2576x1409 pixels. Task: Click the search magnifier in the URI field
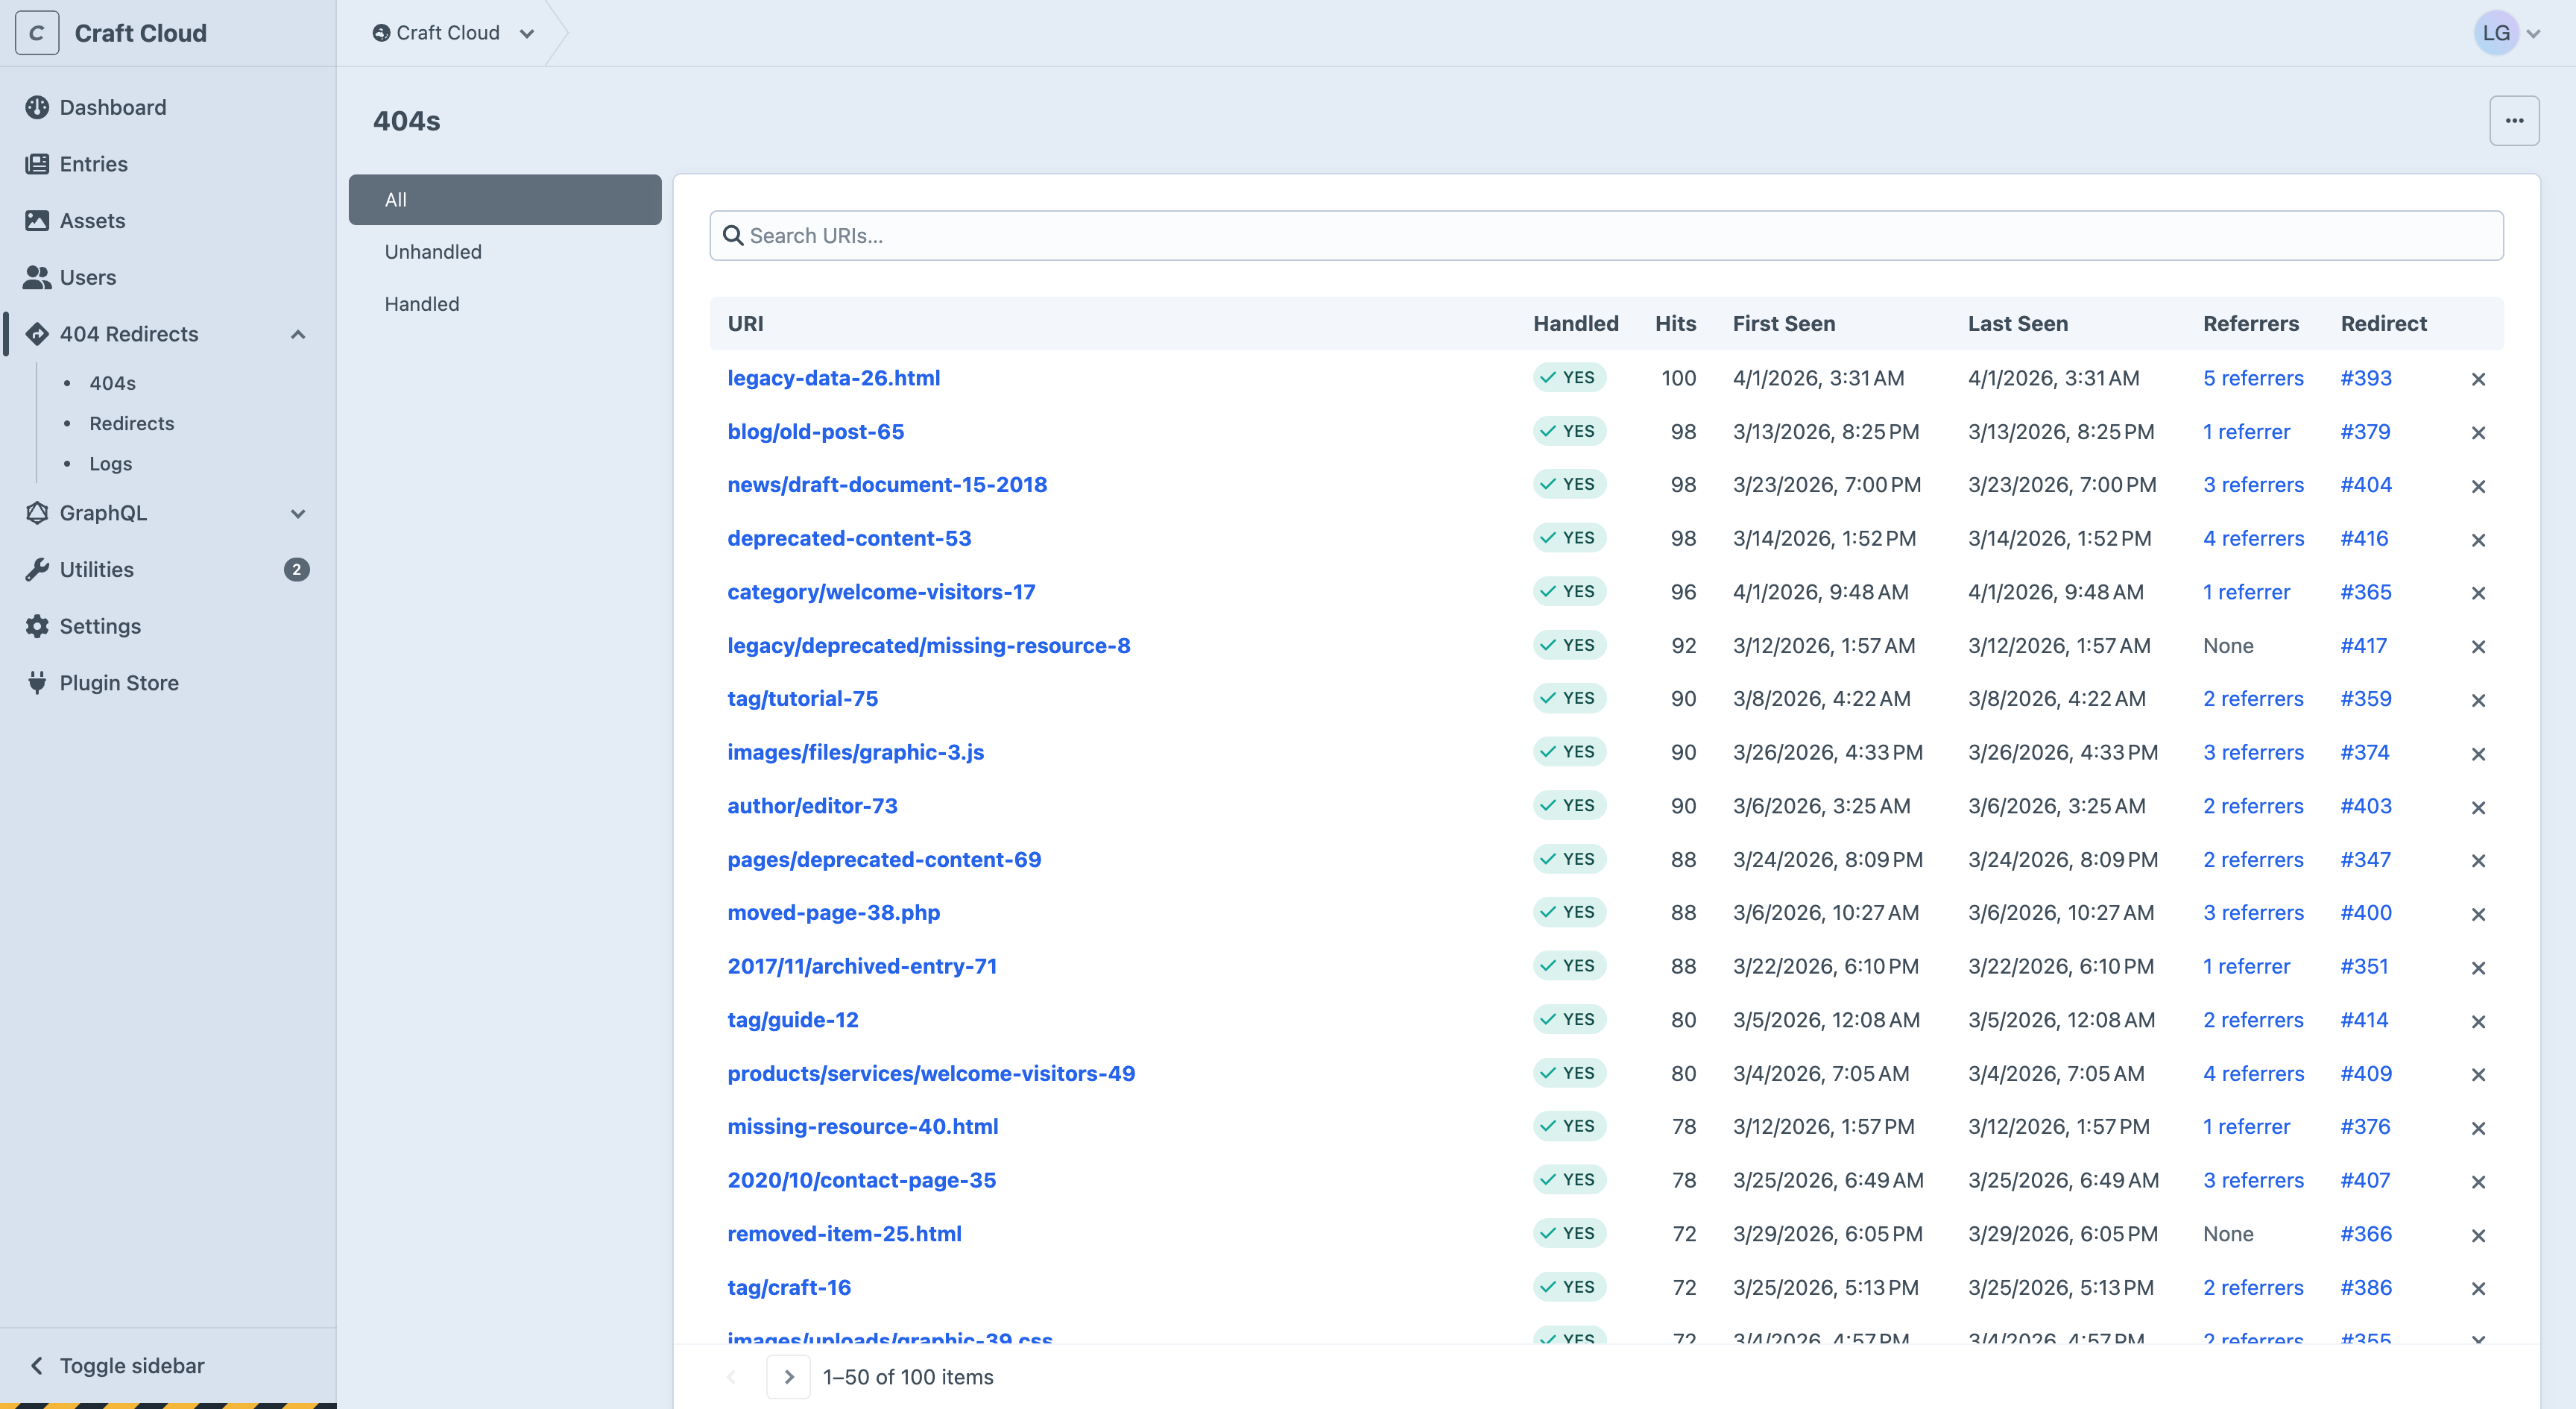[733, 235]
